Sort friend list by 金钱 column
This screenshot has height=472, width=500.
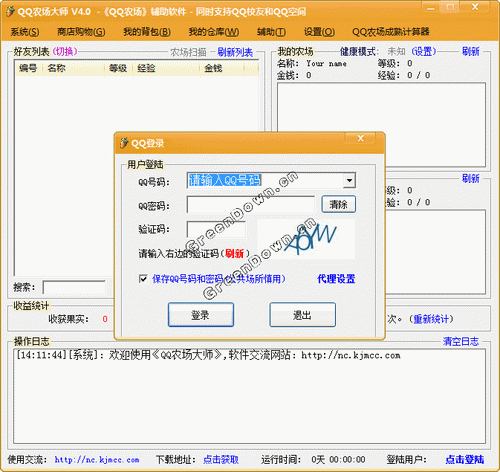tap(222, 68)
